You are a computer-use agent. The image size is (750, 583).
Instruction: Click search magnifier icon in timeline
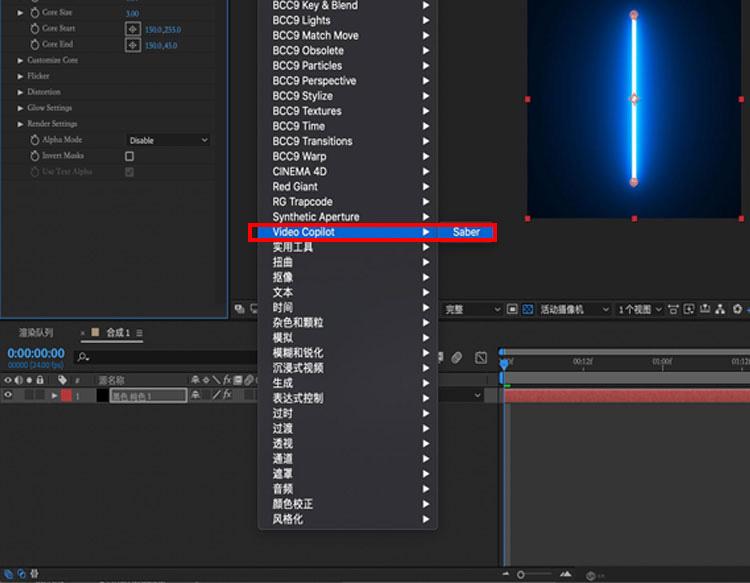(x=83, y=357)
